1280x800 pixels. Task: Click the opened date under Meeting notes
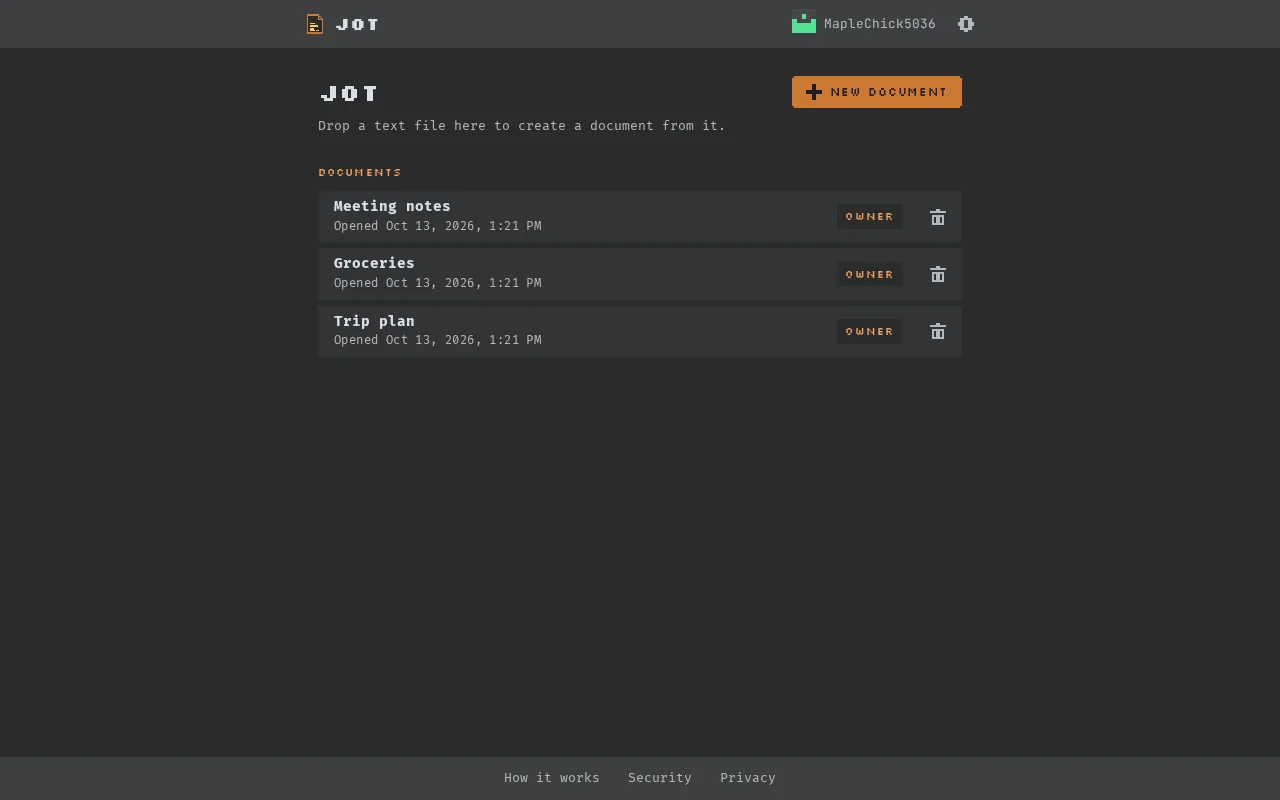(438, 226)
